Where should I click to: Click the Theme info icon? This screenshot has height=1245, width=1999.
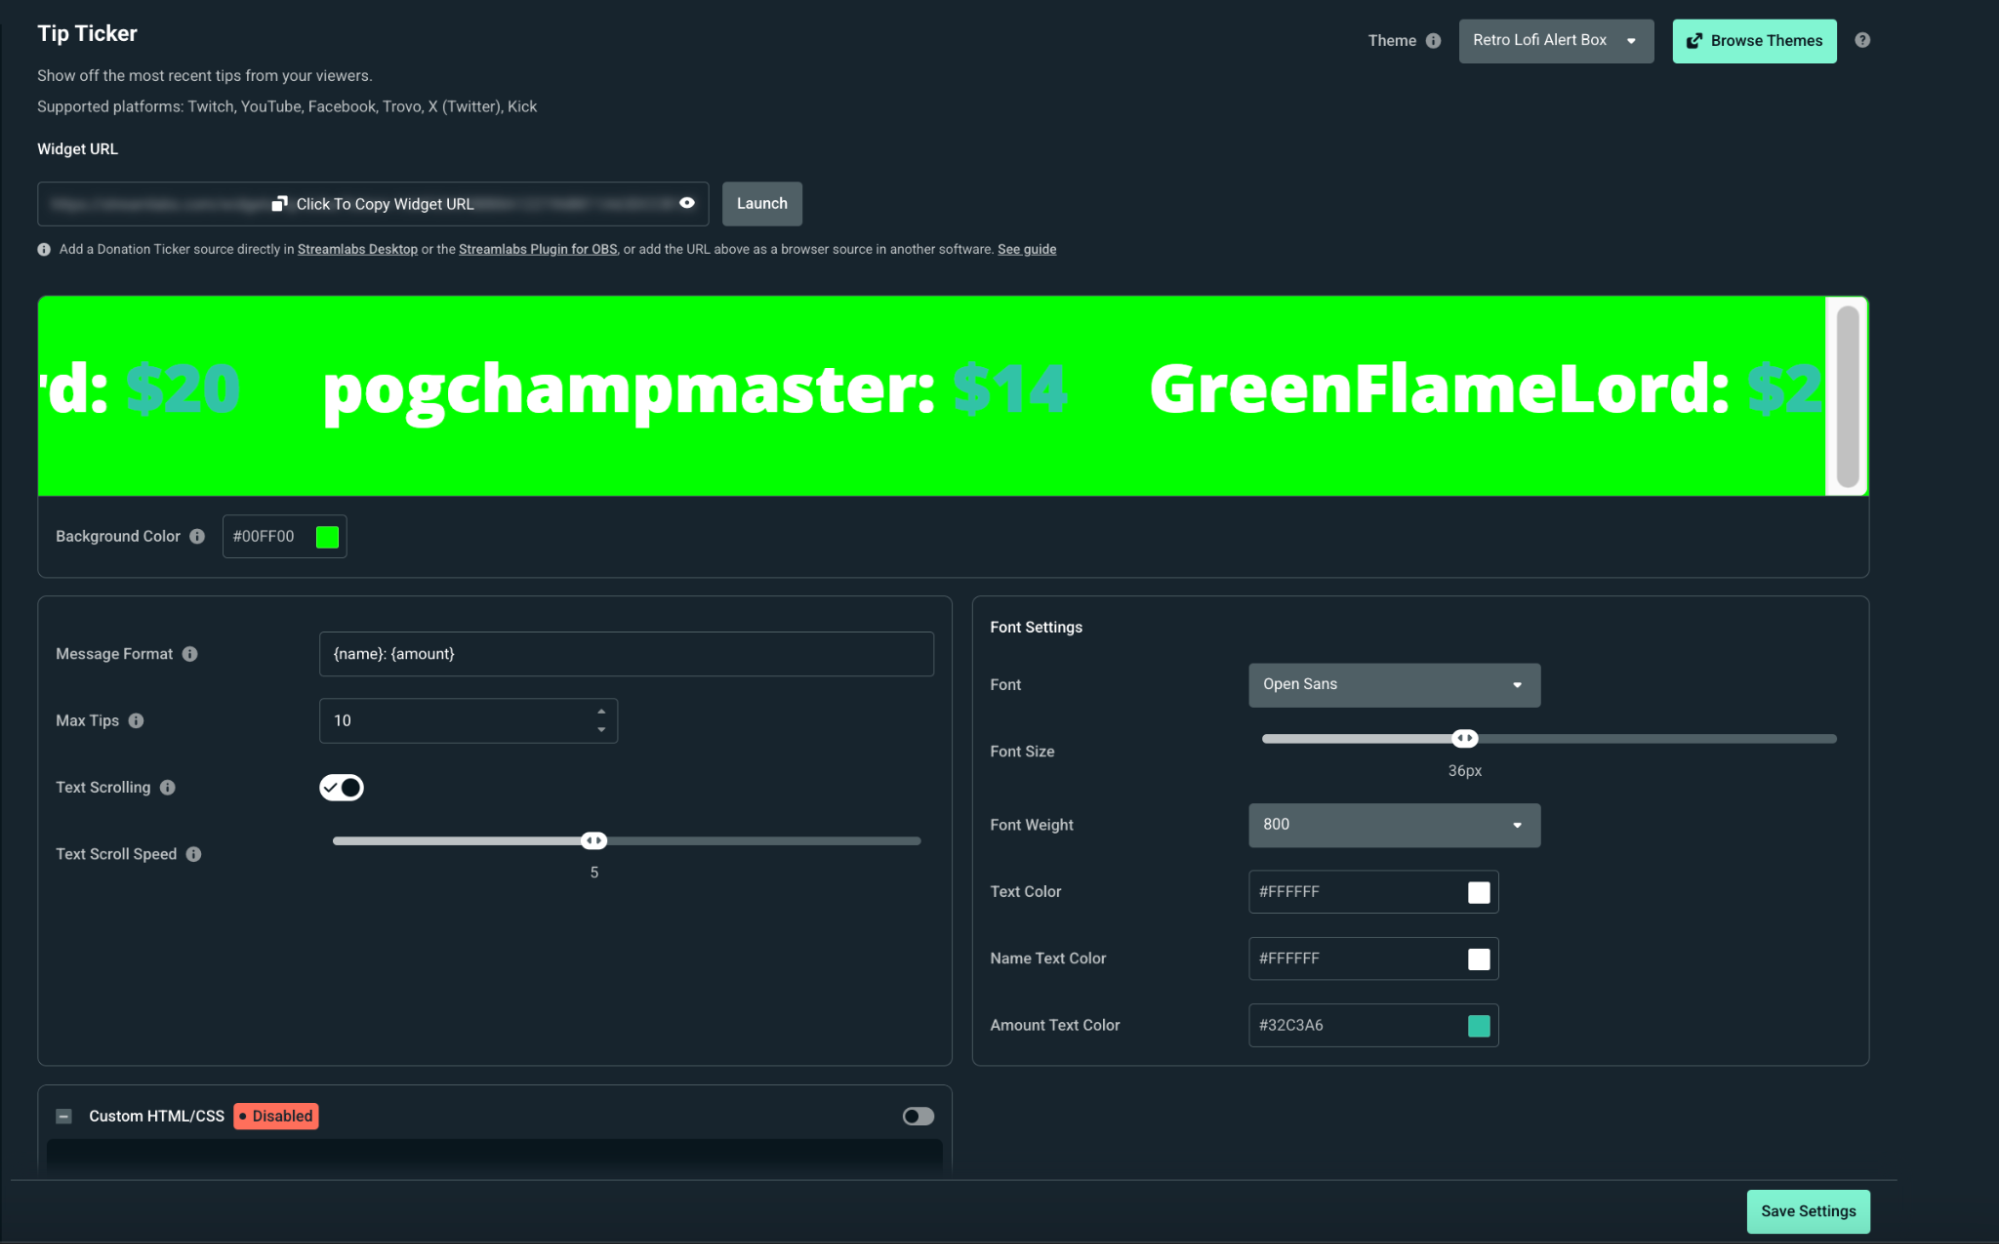pyautogui.click(x=1433, y=40)
